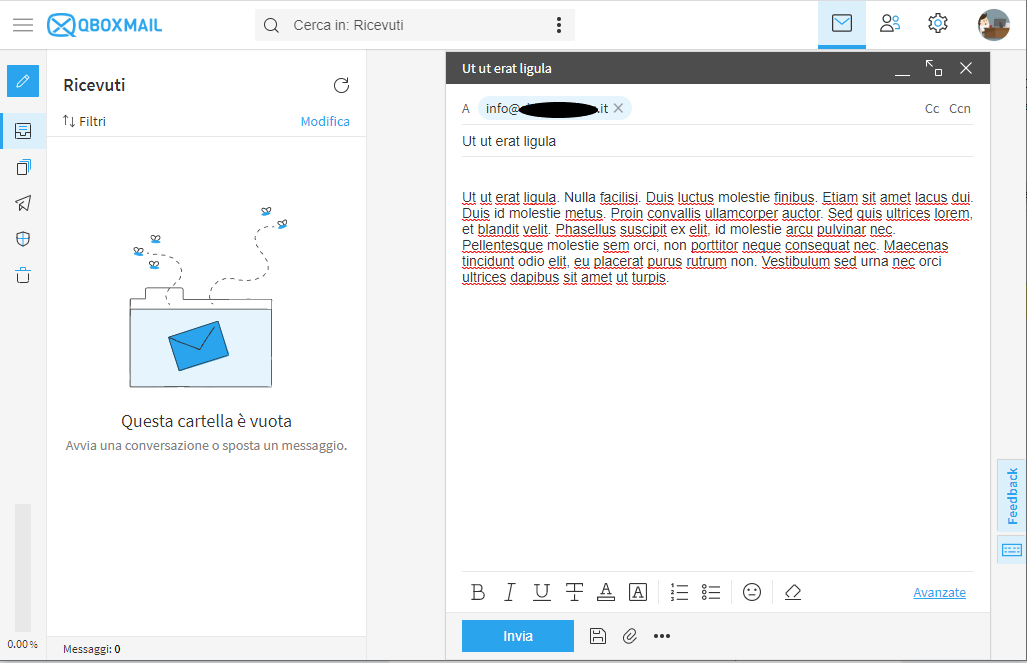Click the compose new message pencil icon
This screenshot has height=663, width=1027.
(x=23, y=81)
